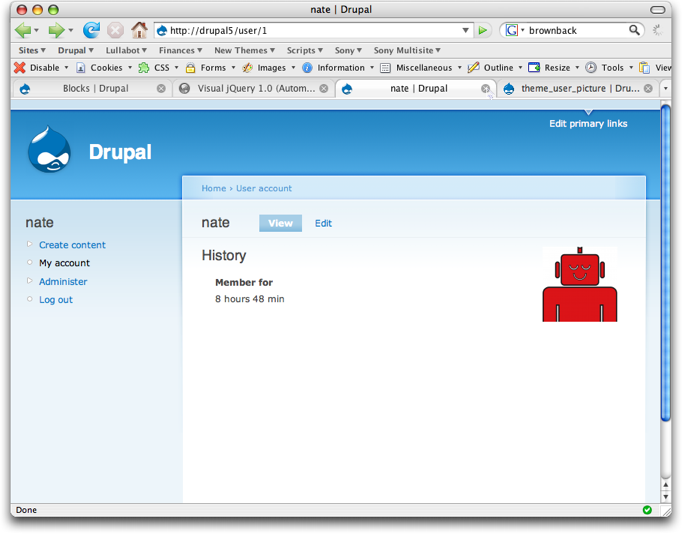Close the Visual jQuery tab
682x534 pixels.
click(x=324, y=89)
